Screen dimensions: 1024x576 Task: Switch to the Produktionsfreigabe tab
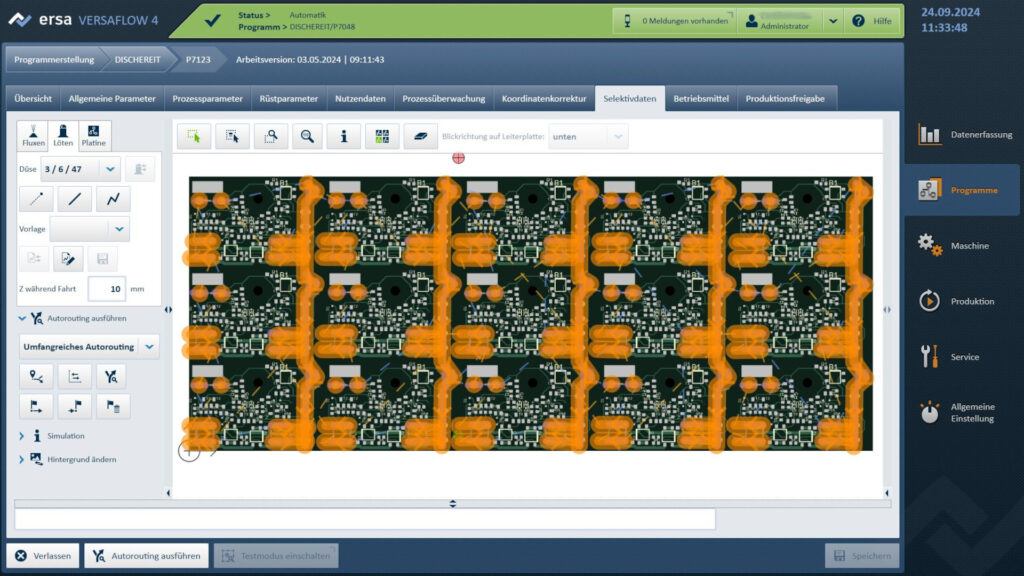[785, 99]
